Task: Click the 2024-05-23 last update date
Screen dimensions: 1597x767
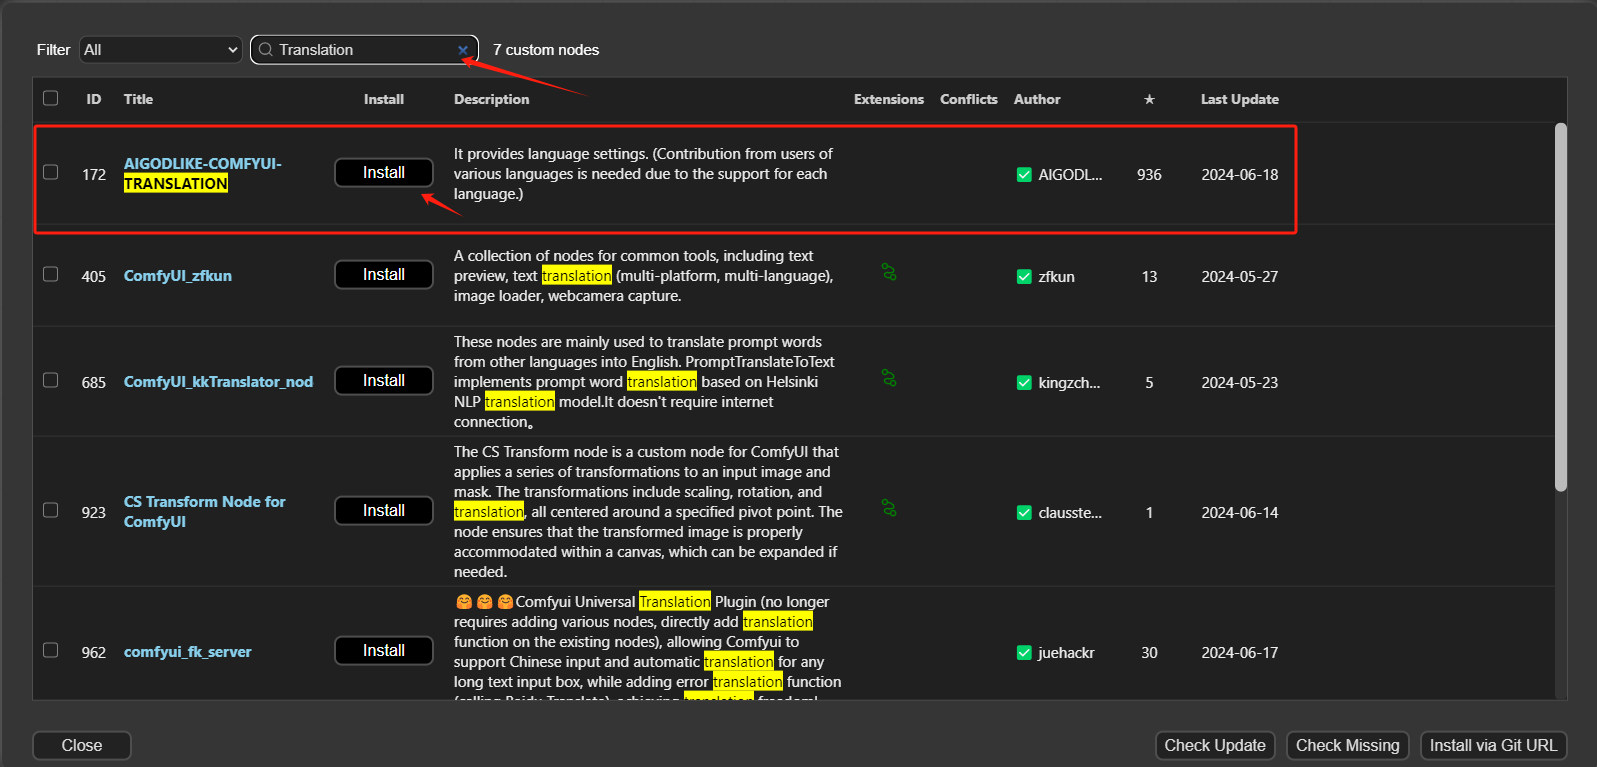Action: coord(1240,383)
